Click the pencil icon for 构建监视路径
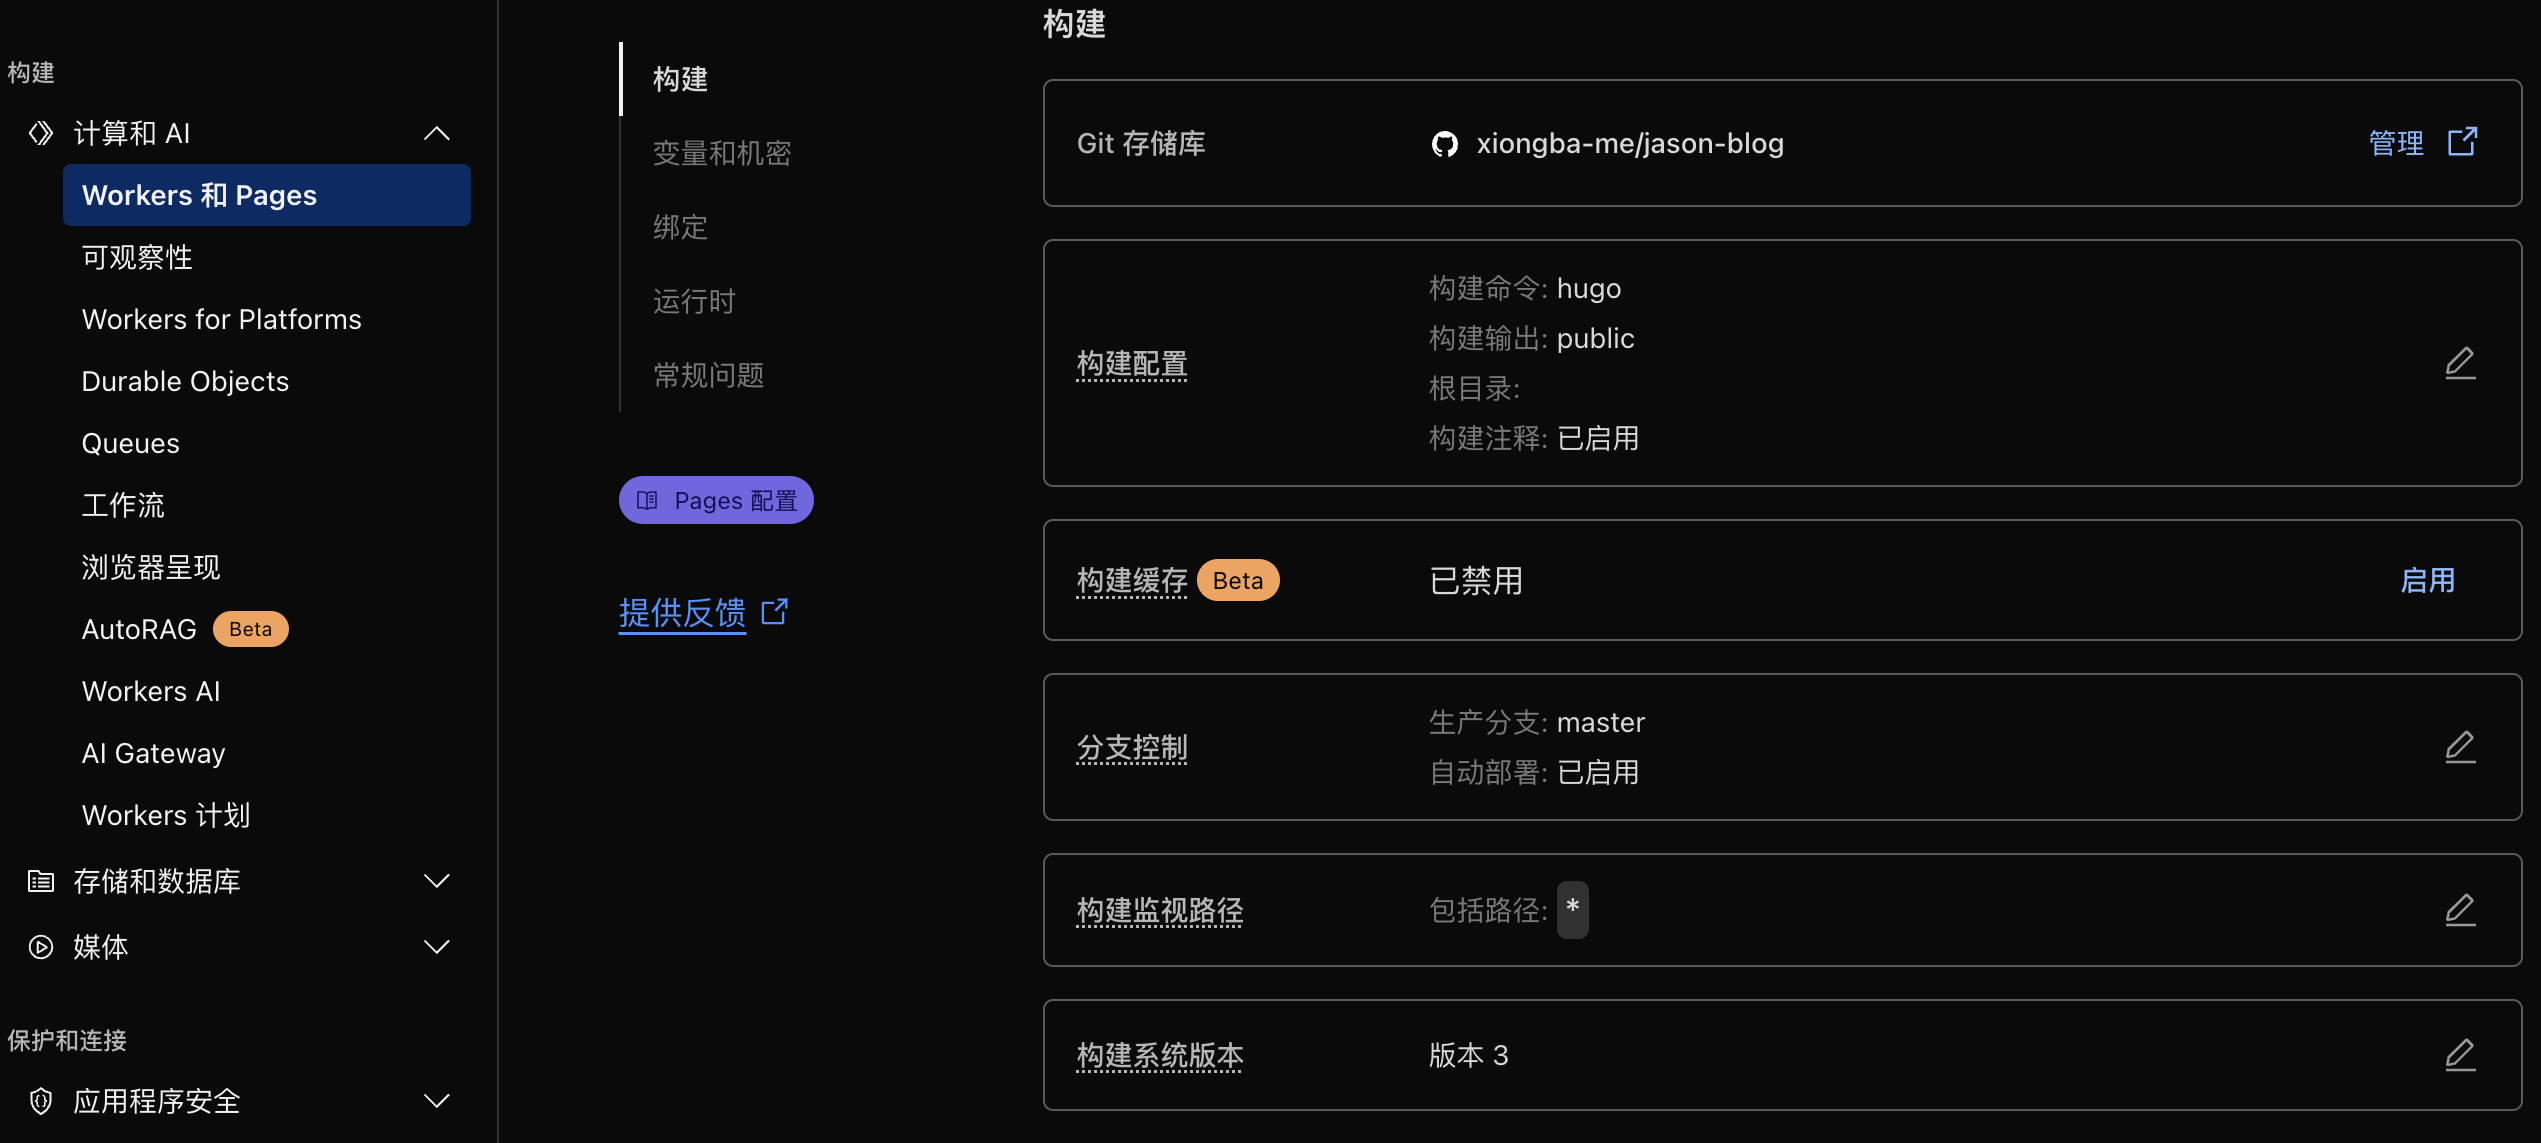Screen dimensions: 2541x1143 click(2460, 910)
